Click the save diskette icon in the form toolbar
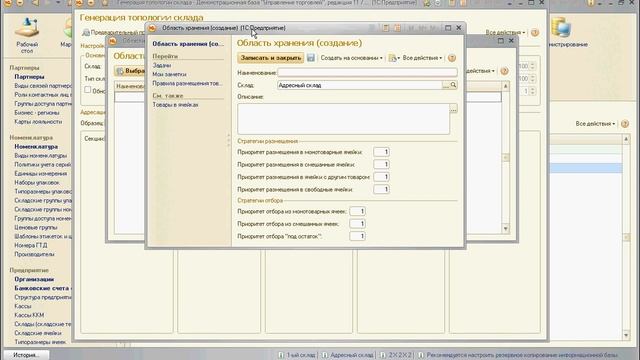 pos(311,58)
